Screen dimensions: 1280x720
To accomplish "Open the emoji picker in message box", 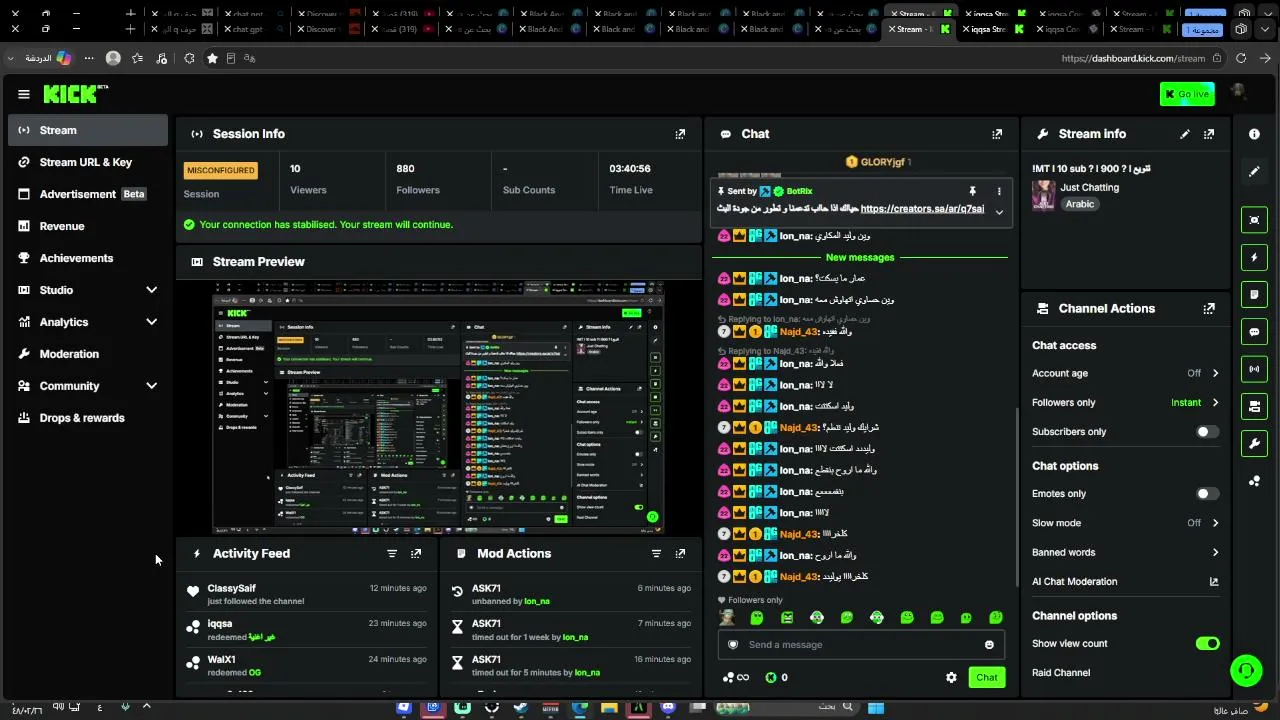I will click(x=989, y=645).
